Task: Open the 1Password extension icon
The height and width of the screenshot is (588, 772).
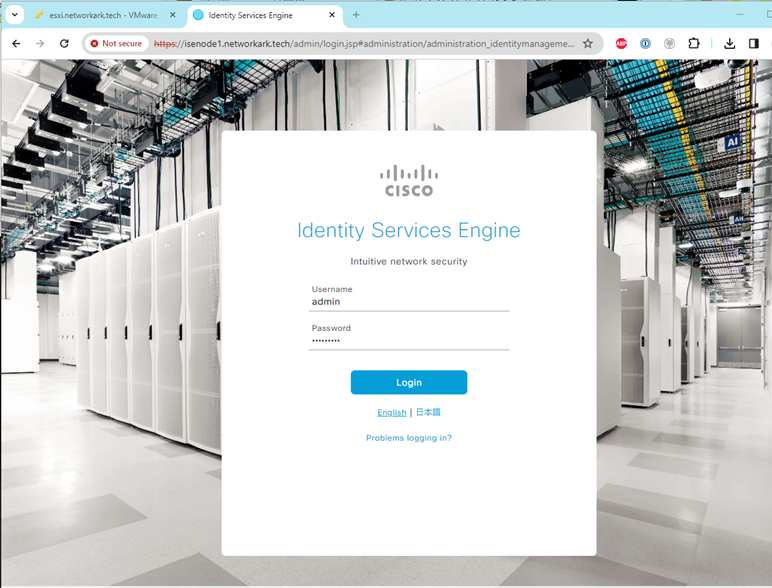Action: tap(645, 44)
